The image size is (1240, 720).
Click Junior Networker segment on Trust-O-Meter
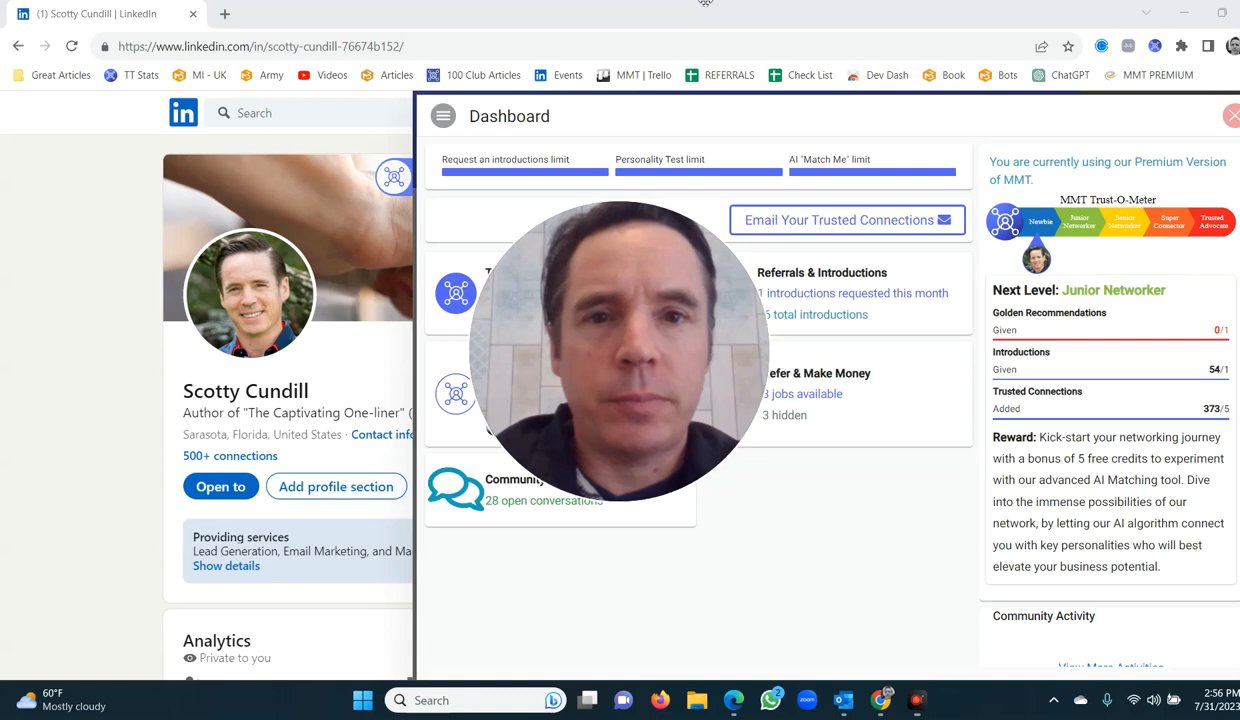pos(1079,221)
